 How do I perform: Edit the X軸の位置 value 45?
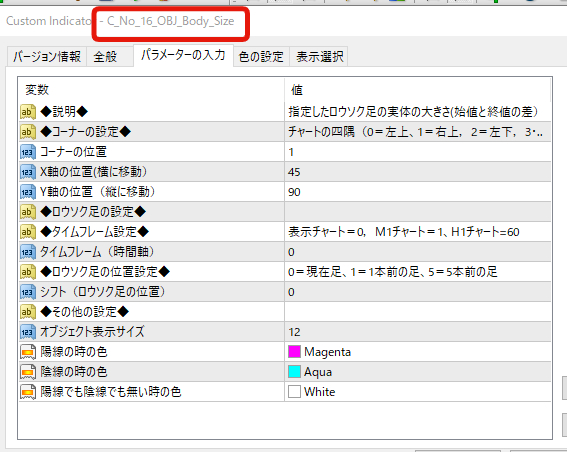click(418, 172)
